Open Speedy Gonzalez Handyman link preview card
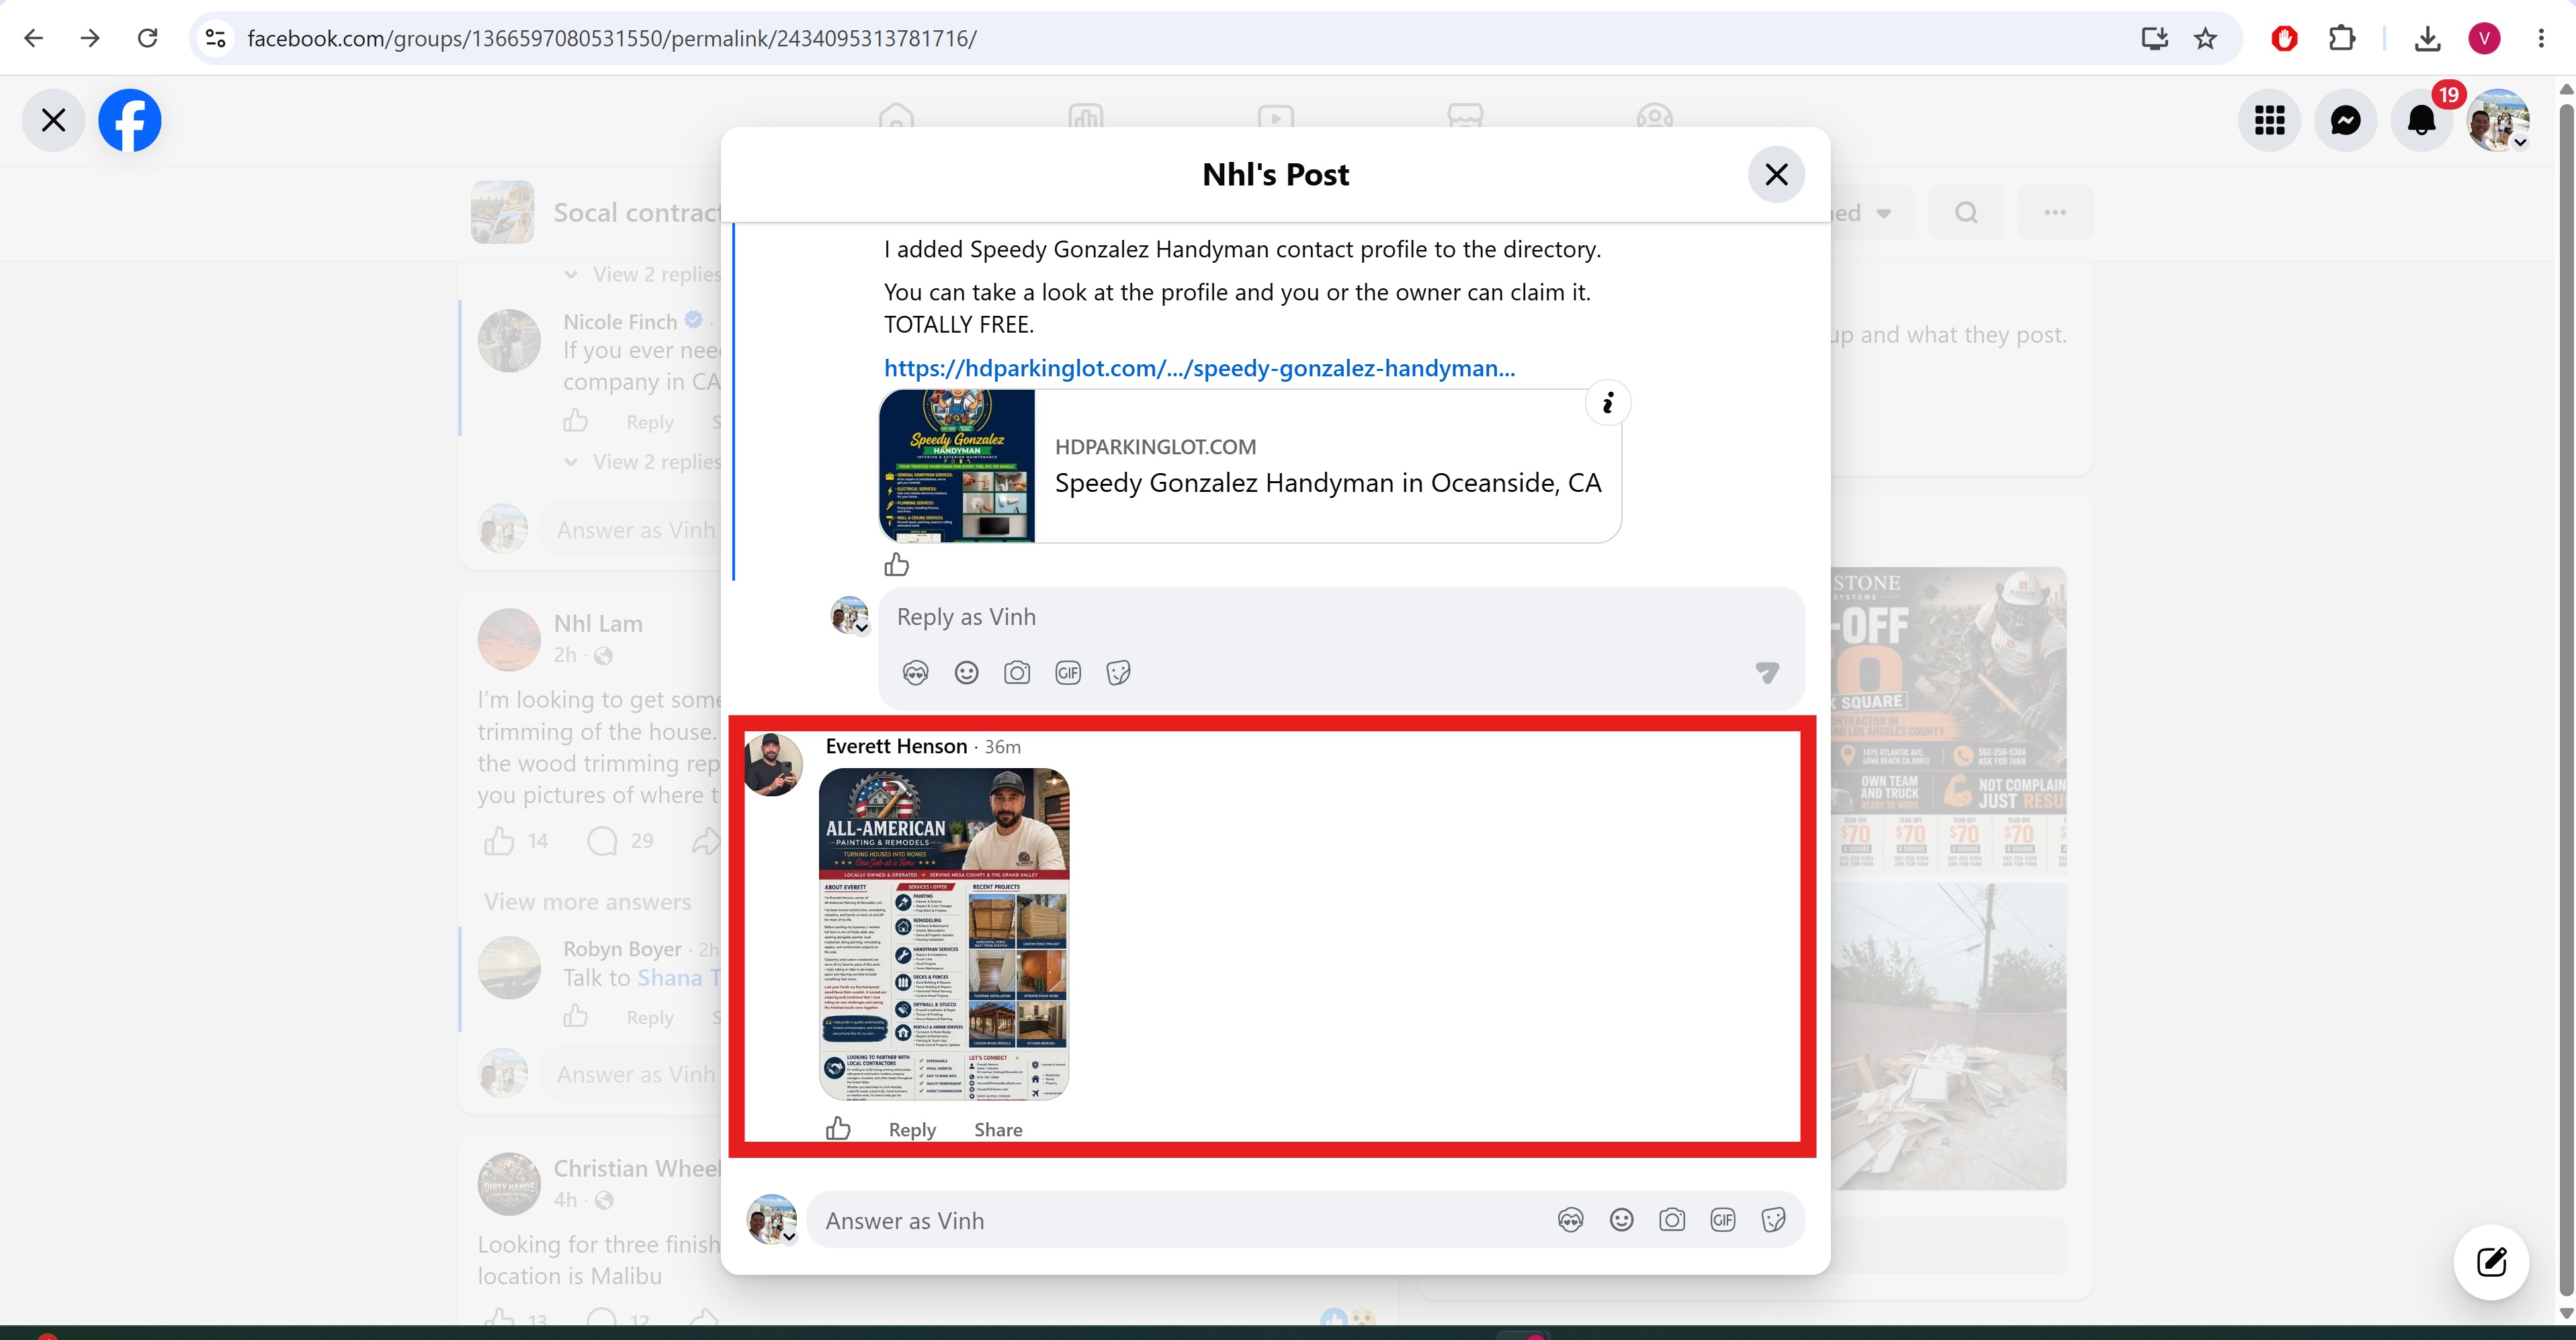The height and width of the screenshot is (1340, 2576). click(1250, 466)
